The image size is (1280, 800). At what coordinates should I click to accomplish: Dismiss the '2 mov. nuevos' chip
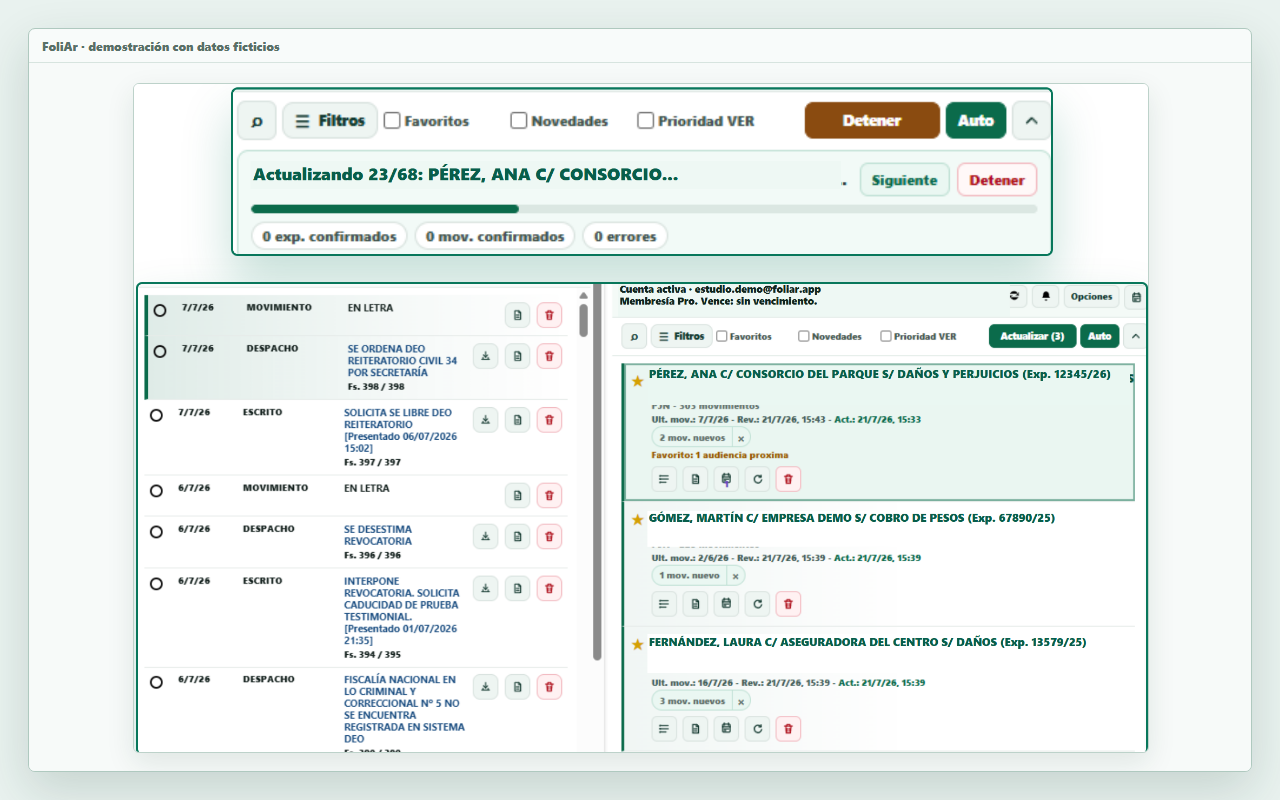(741, 438)
